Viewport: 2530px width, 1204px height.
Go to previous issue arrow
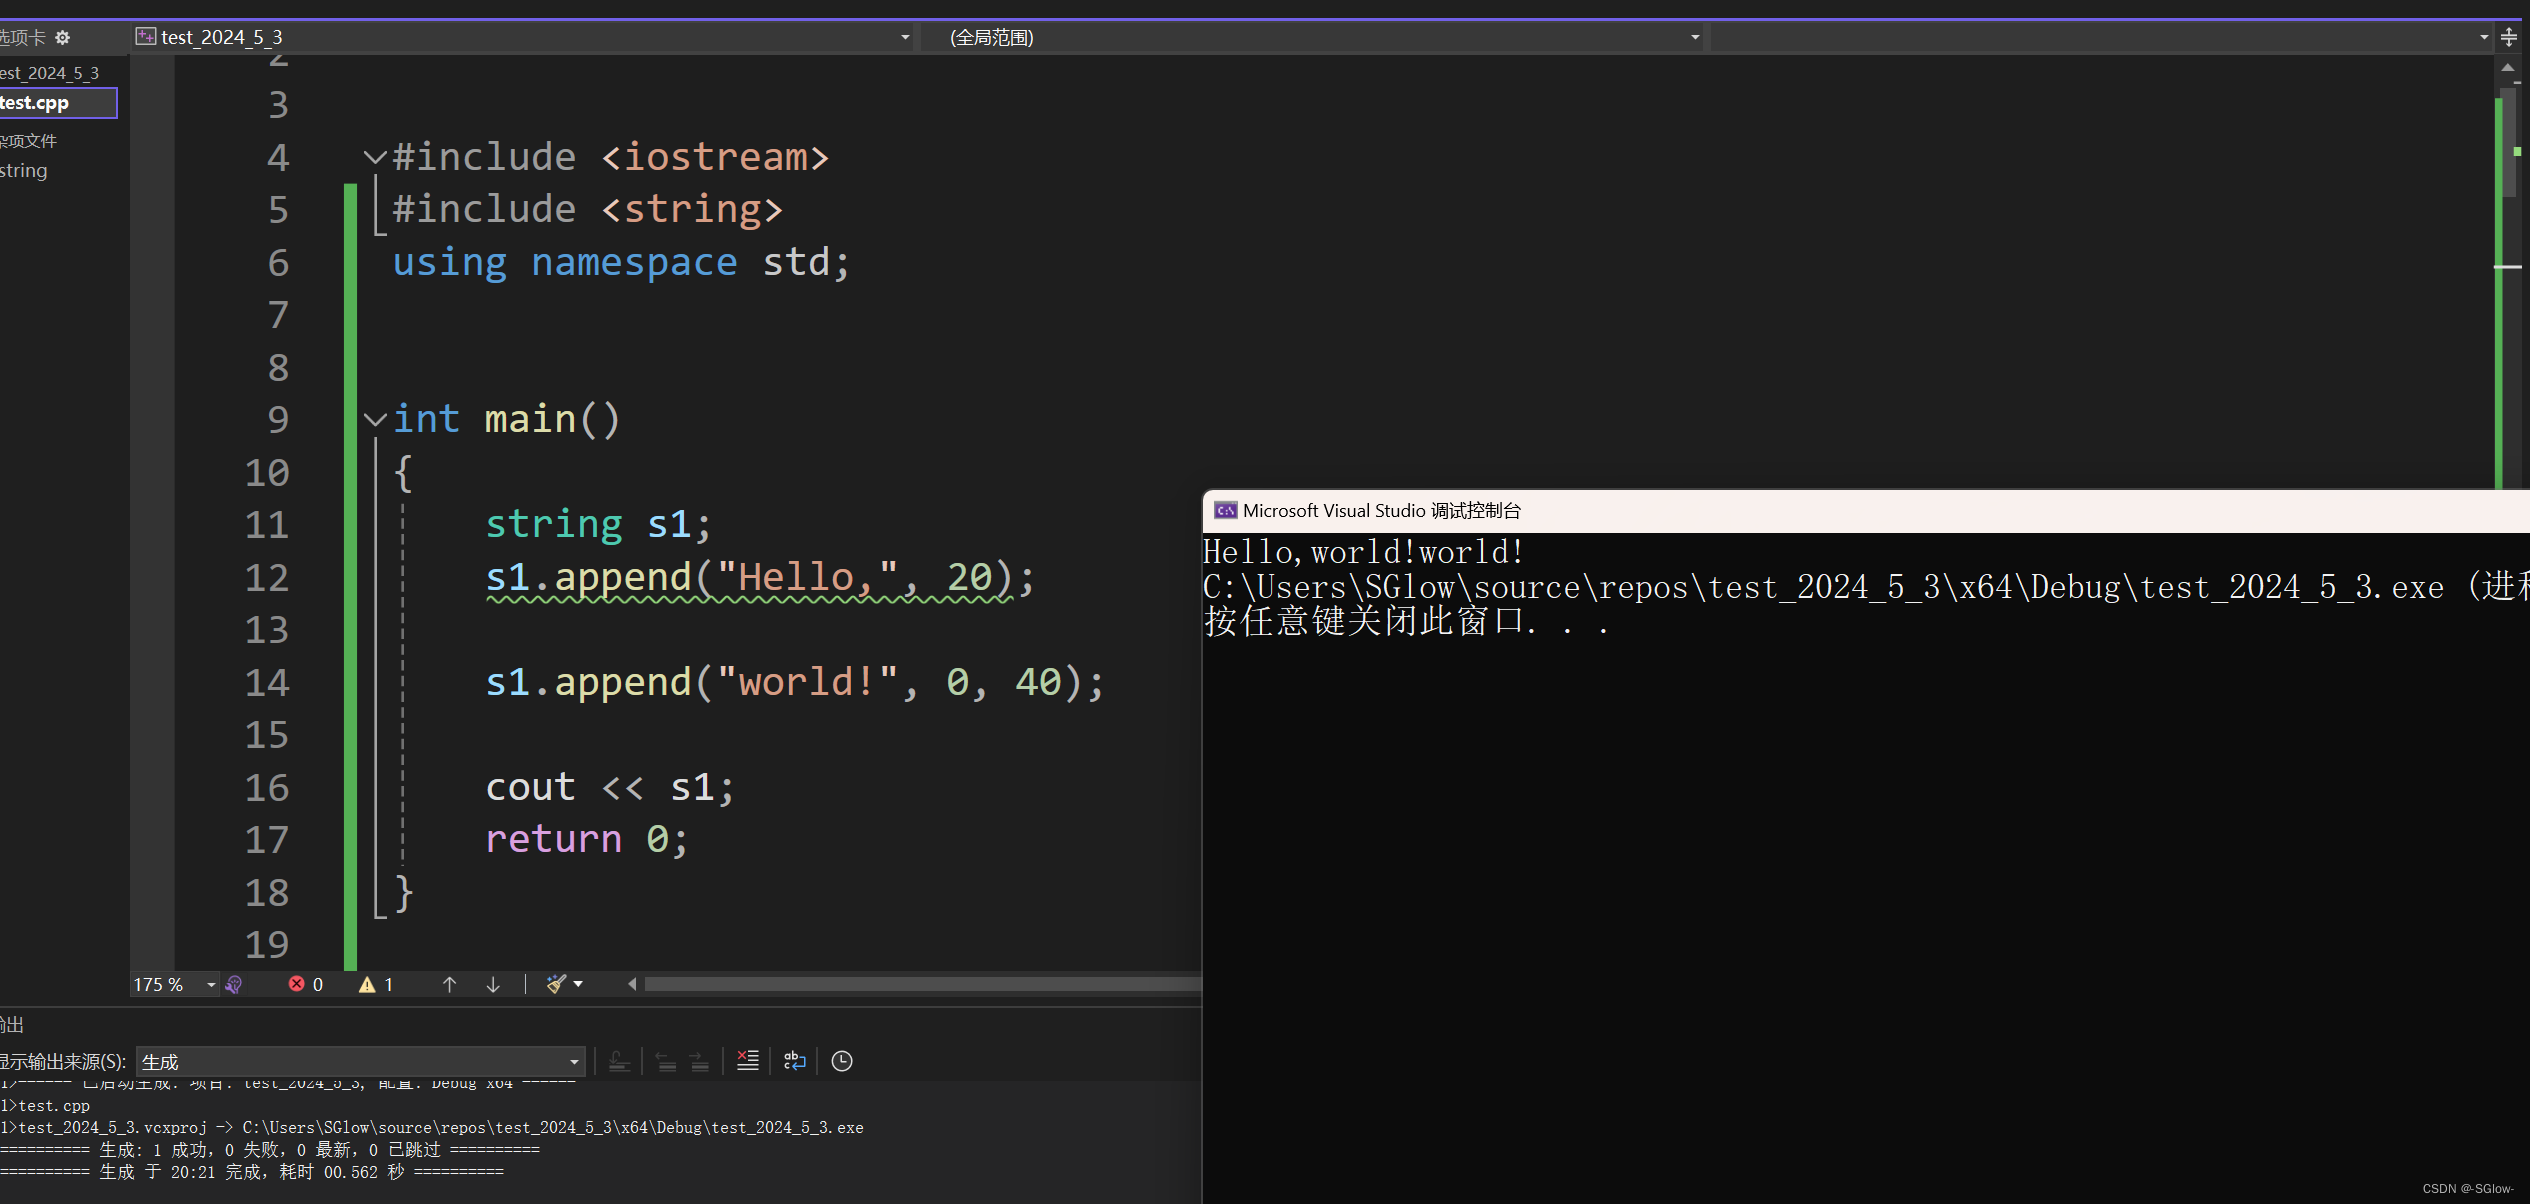click(450, 984)
